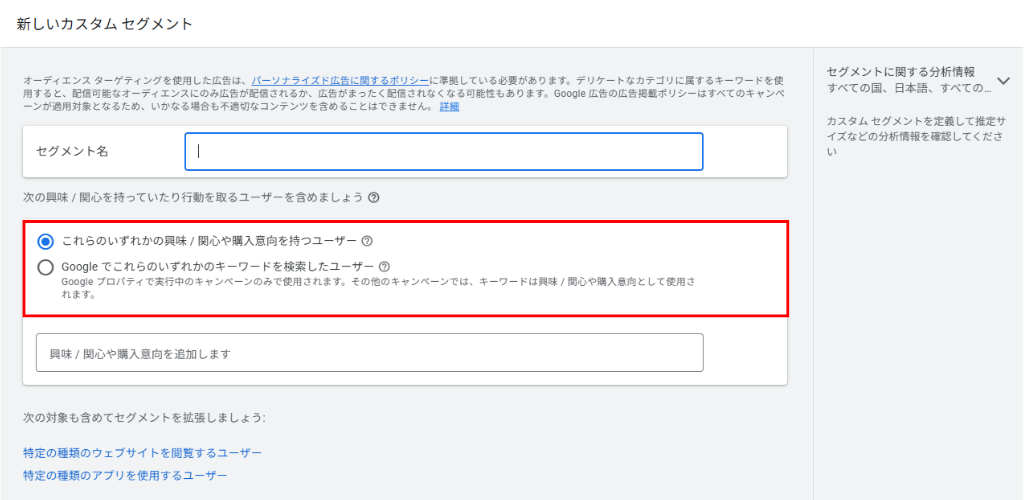
Task: Click すべての国、日本語 summary text
Action: click(x=909, y=87)
